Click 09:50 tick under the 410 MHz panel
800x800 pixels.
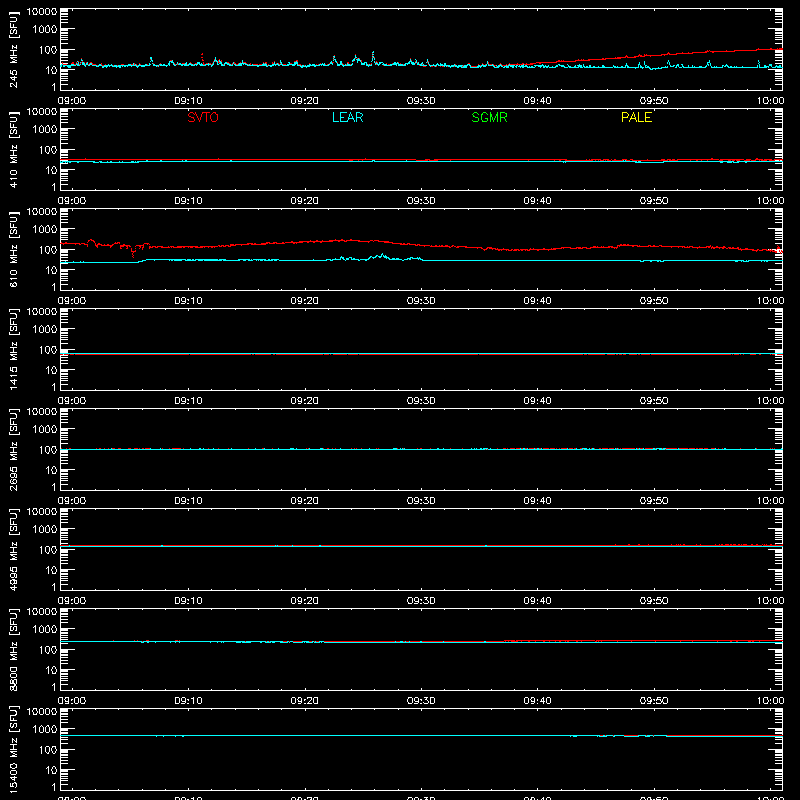654,201
